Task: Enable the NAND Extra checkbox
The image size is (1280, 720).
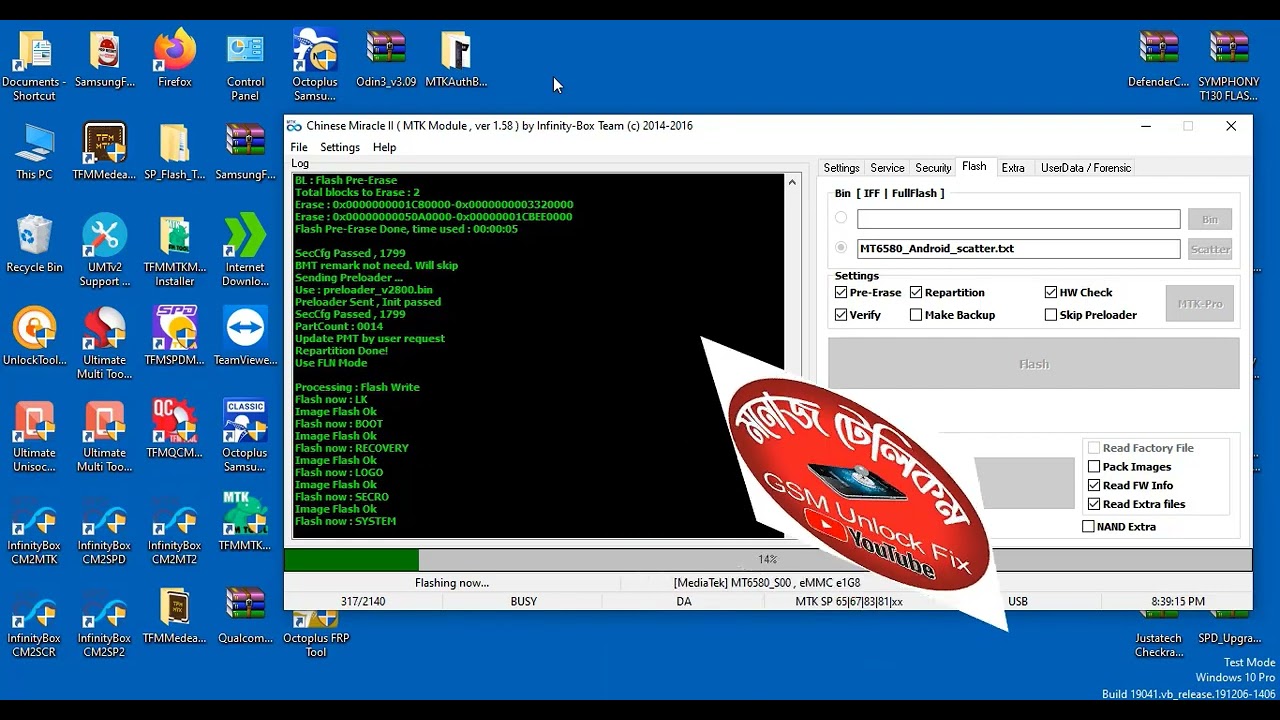Action: pos(1088,527)
